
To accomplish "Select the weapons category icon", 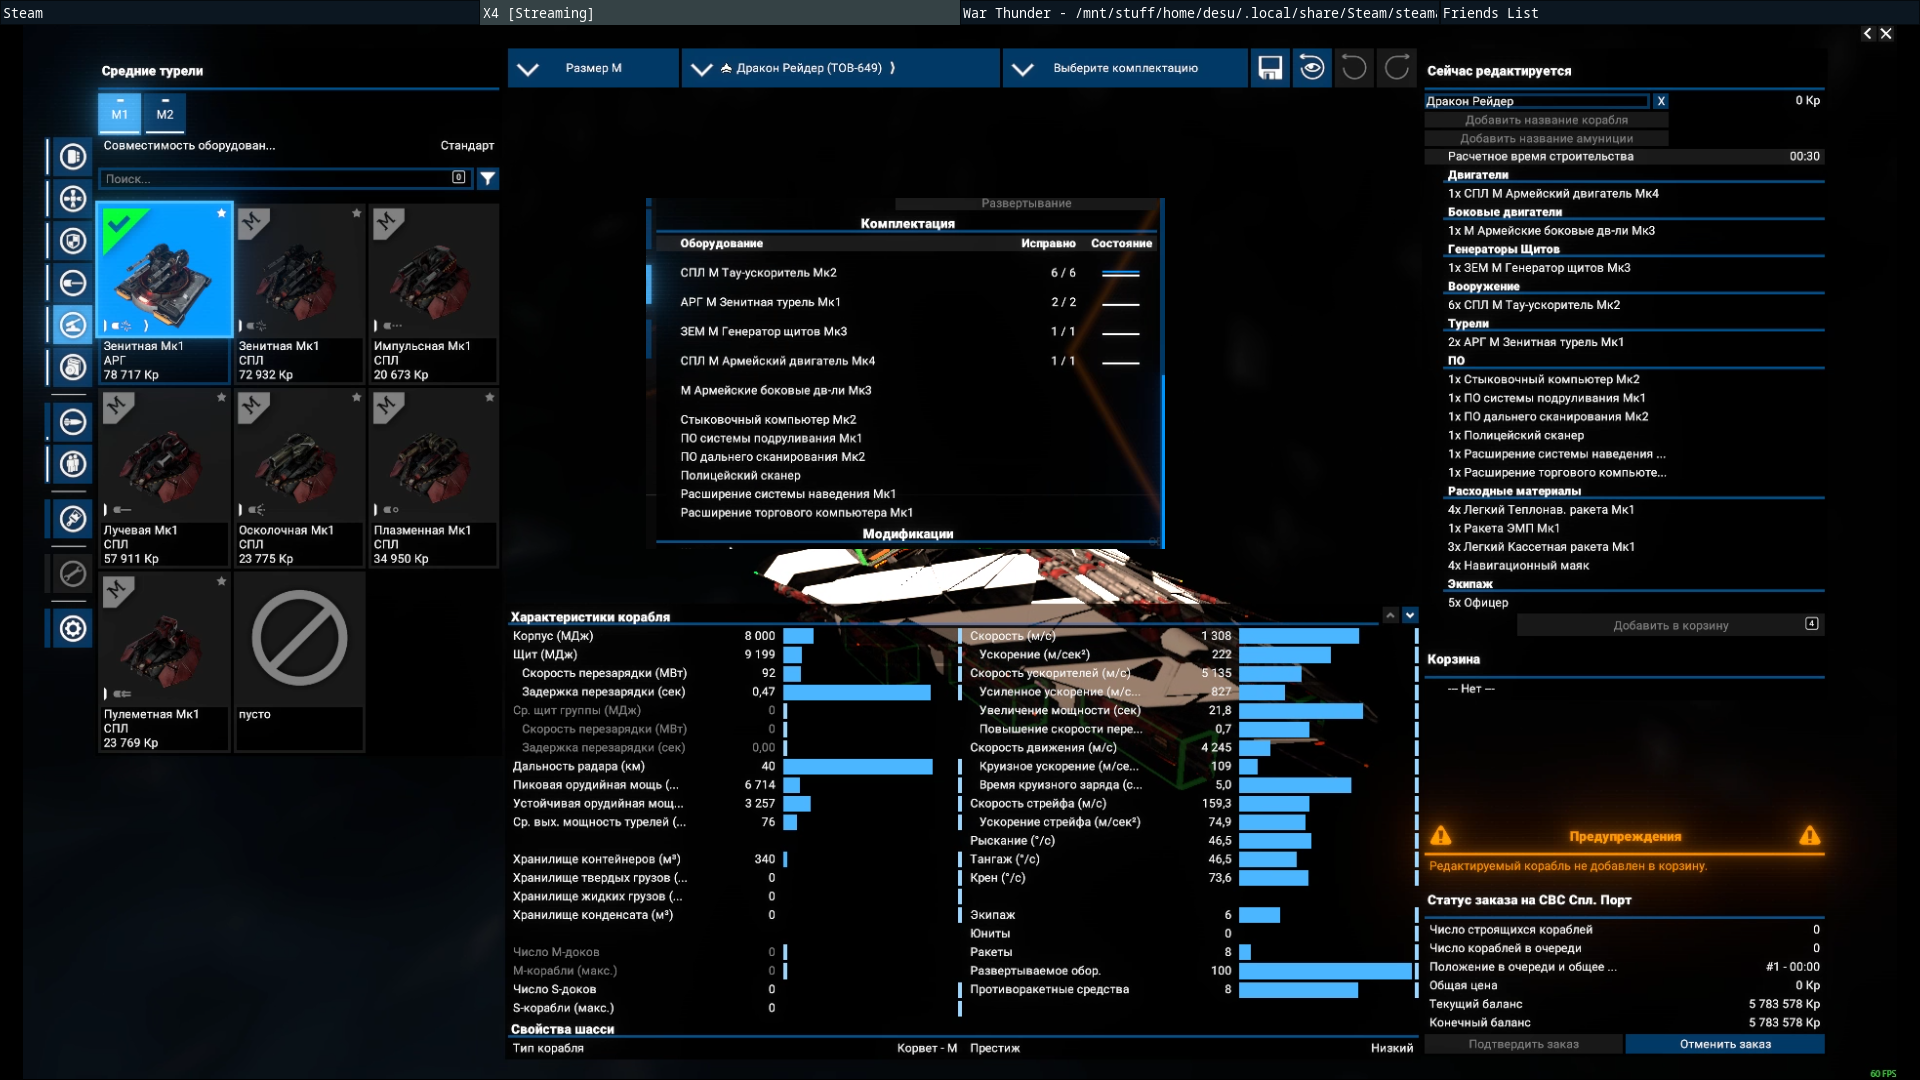I will (x=72, y=283).
